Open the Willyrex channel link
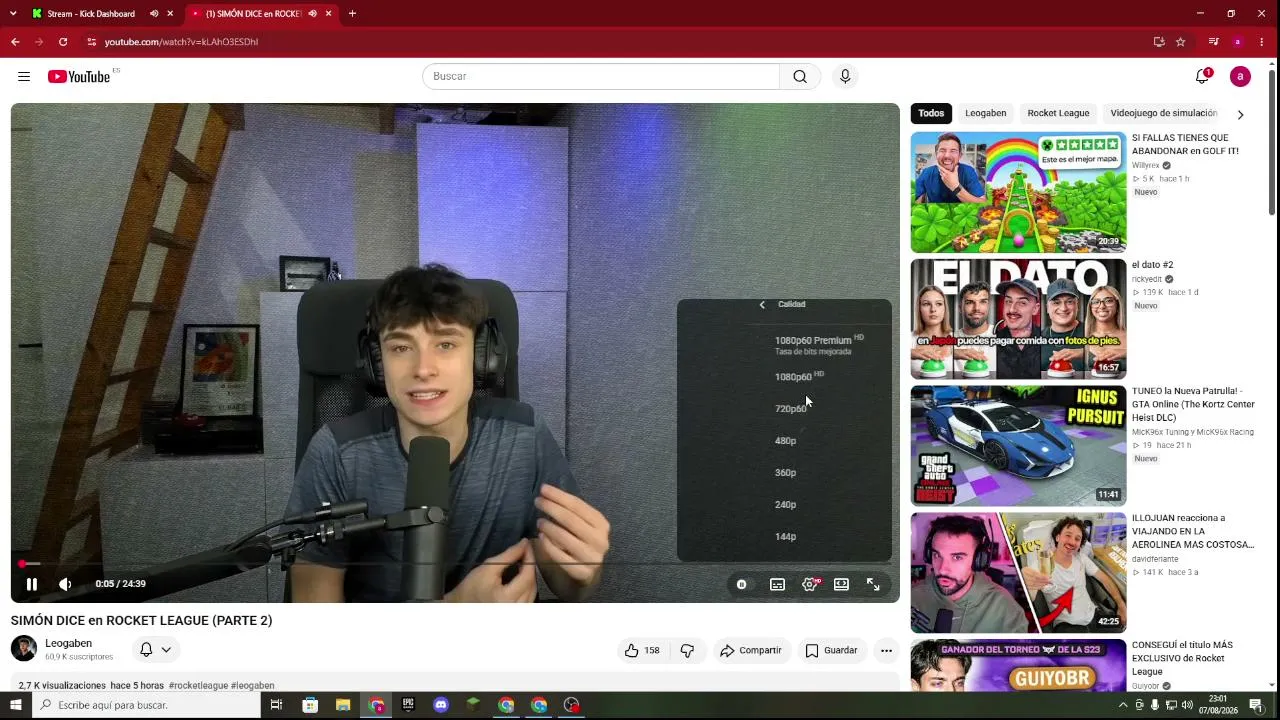The image size is (1280, 720). click(x=1145, y=165)
